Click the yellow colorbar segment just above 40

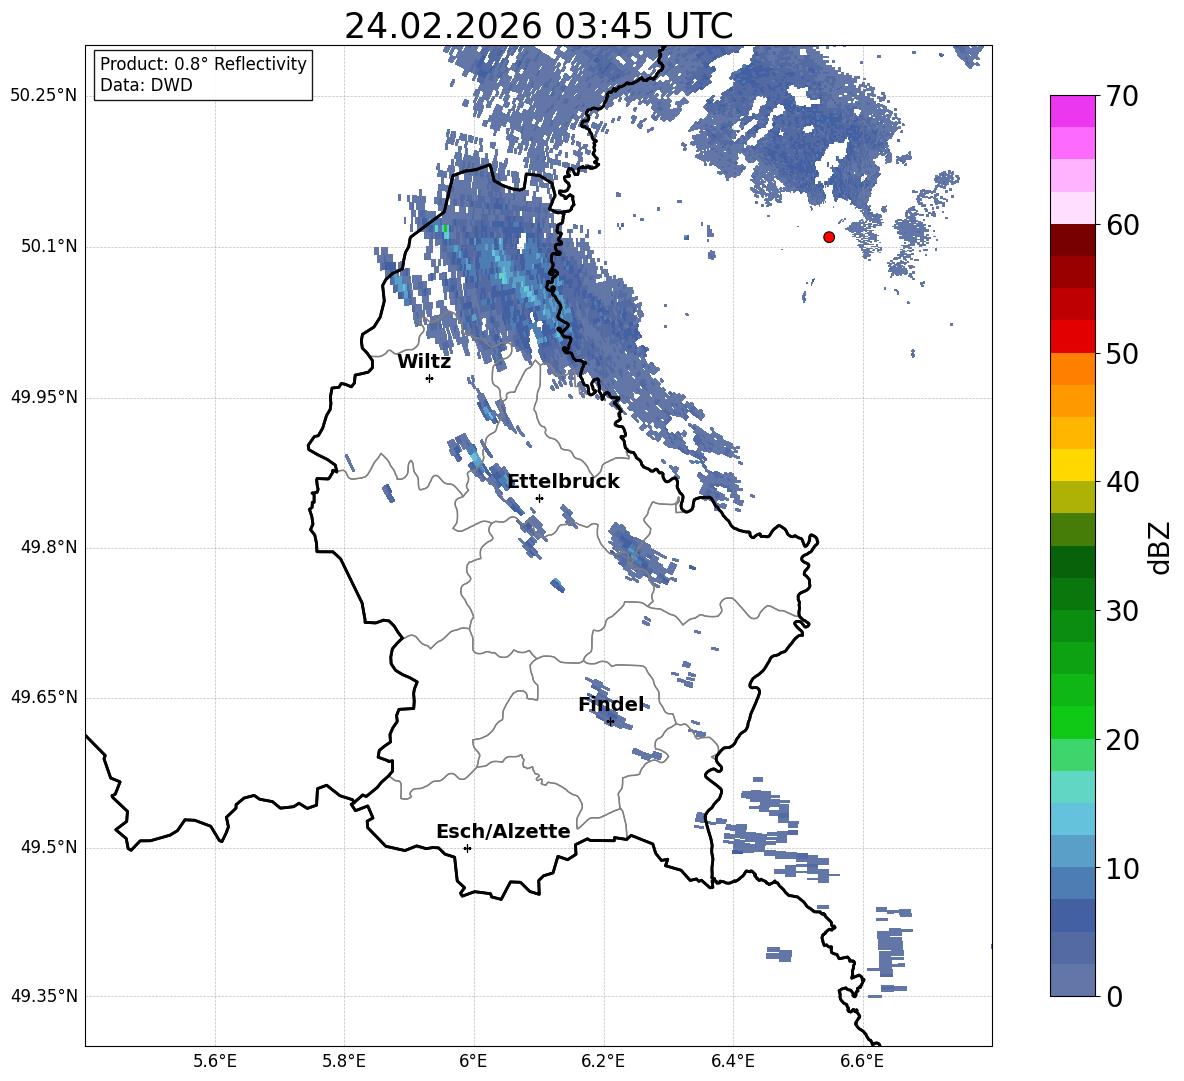point(1072,466)
